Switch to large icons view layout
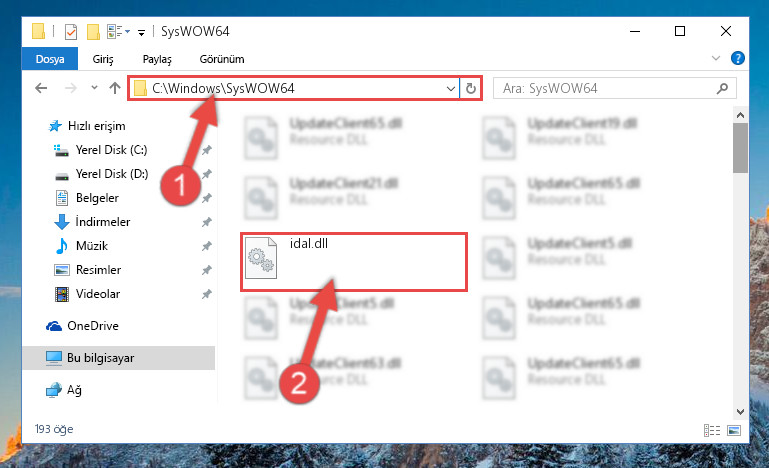Screen dimensions: 769x468 [x=734, y=430]
